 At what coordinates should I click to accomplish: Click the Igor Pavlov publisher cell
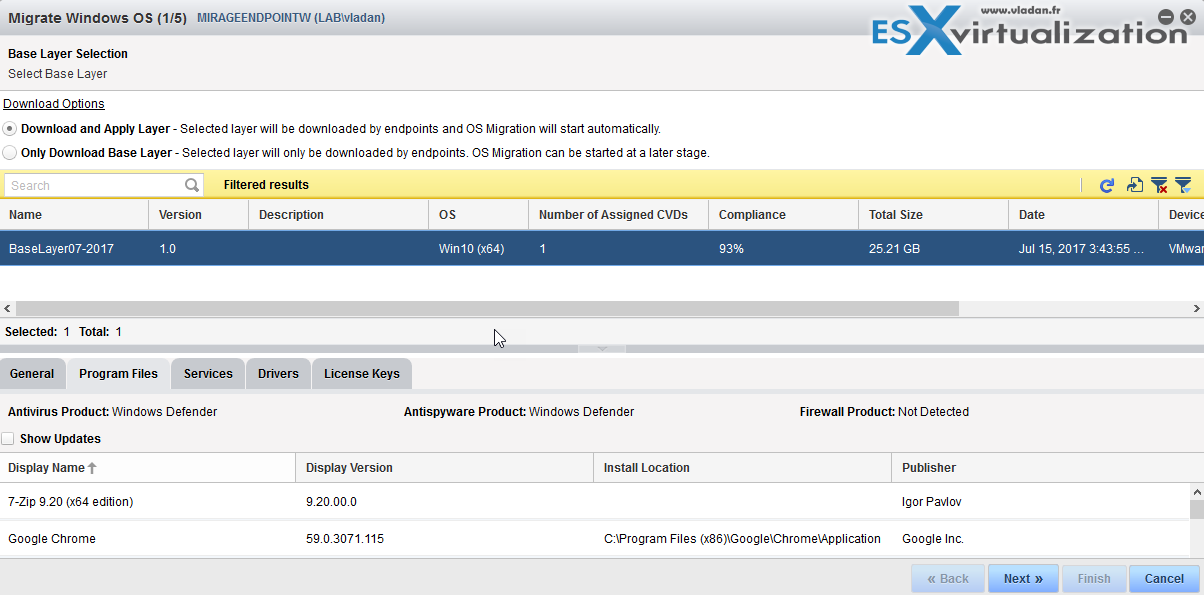click(933, 502)
